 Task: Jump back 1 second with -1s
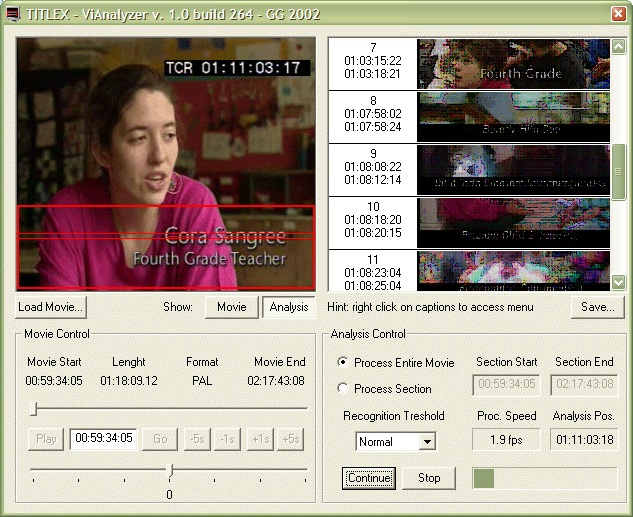228,439
